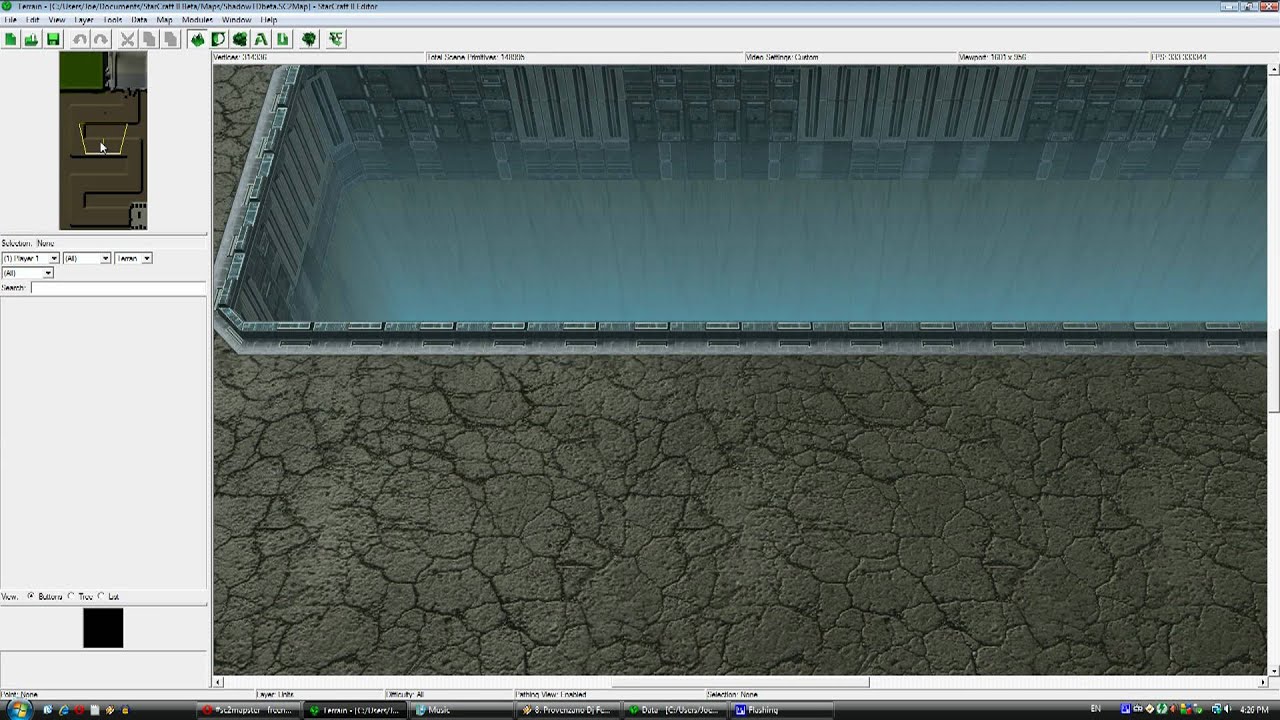1280x720 pixels.
Task: Open the Player 1 dropdown
Action: [x=30, y=258]
